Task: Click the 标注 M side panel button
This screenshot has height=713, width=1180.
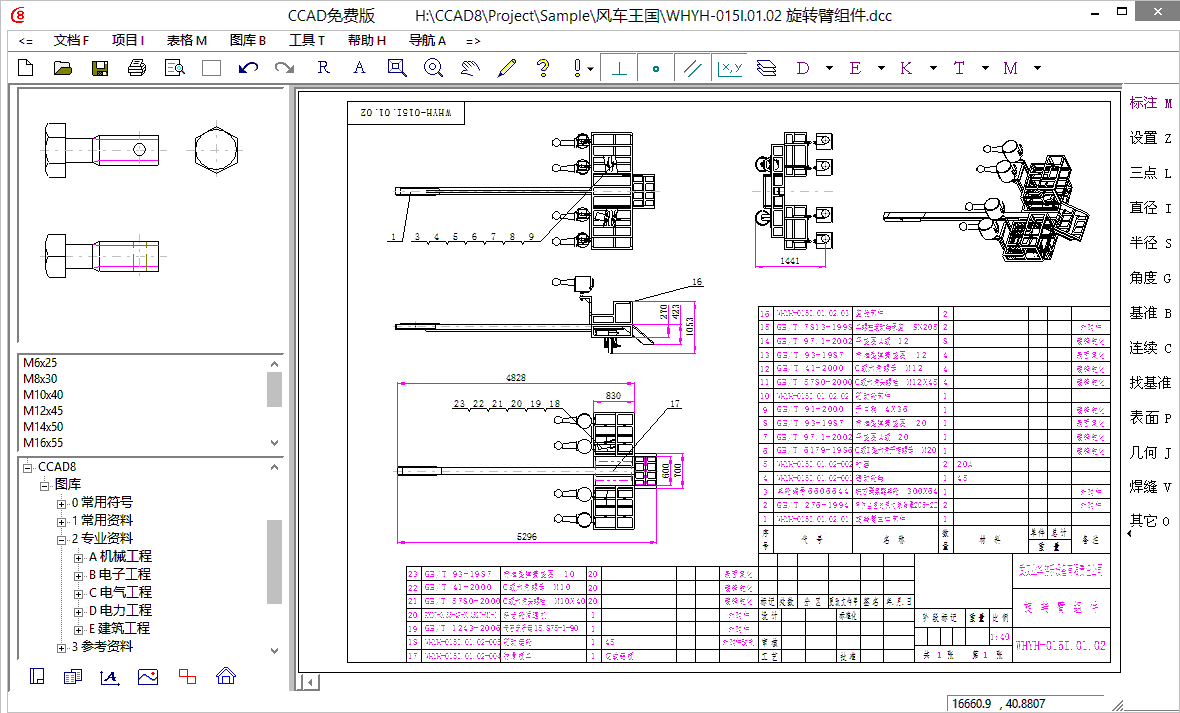Action: pyautogui.click(x=1149, y=103)
